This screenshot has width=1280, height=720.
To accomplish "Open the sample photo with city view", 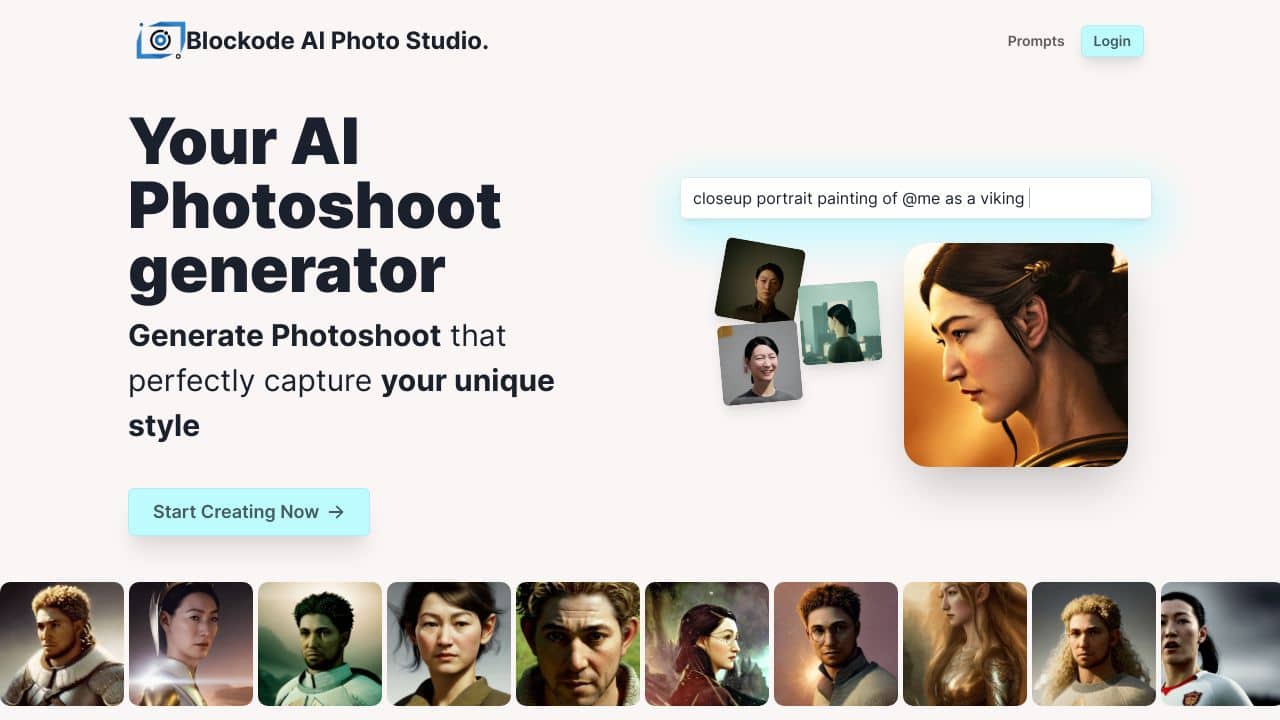I will click(840, 322).
